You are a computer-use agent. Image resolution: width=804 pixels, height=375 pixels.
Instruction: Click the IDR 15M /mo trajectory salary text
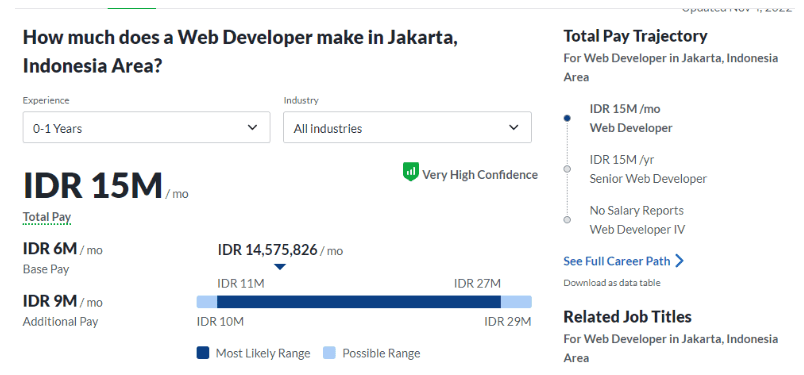(x=625, y=109)
